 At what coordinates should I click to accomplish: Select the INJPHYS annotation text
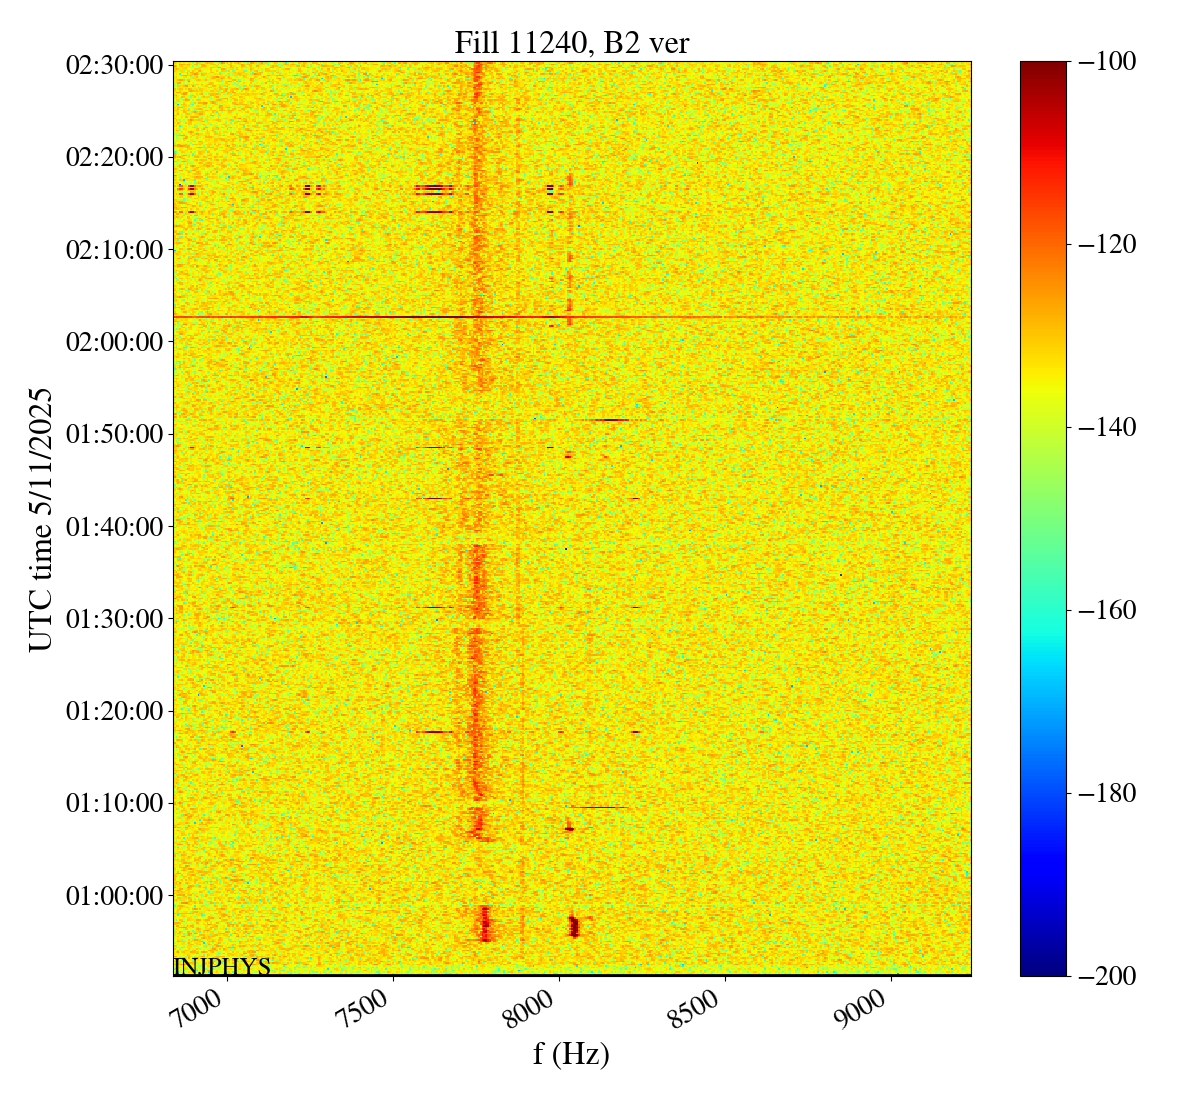(222, 966)
